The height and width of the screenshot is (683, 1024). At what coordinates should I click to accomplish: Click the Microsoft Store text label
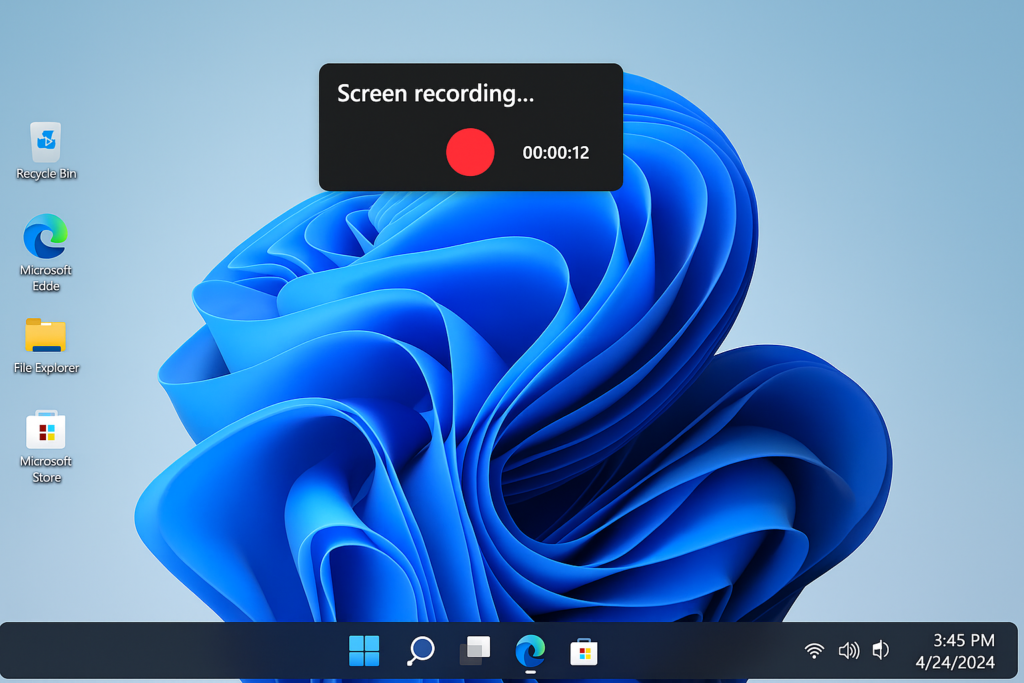(46, 469)
